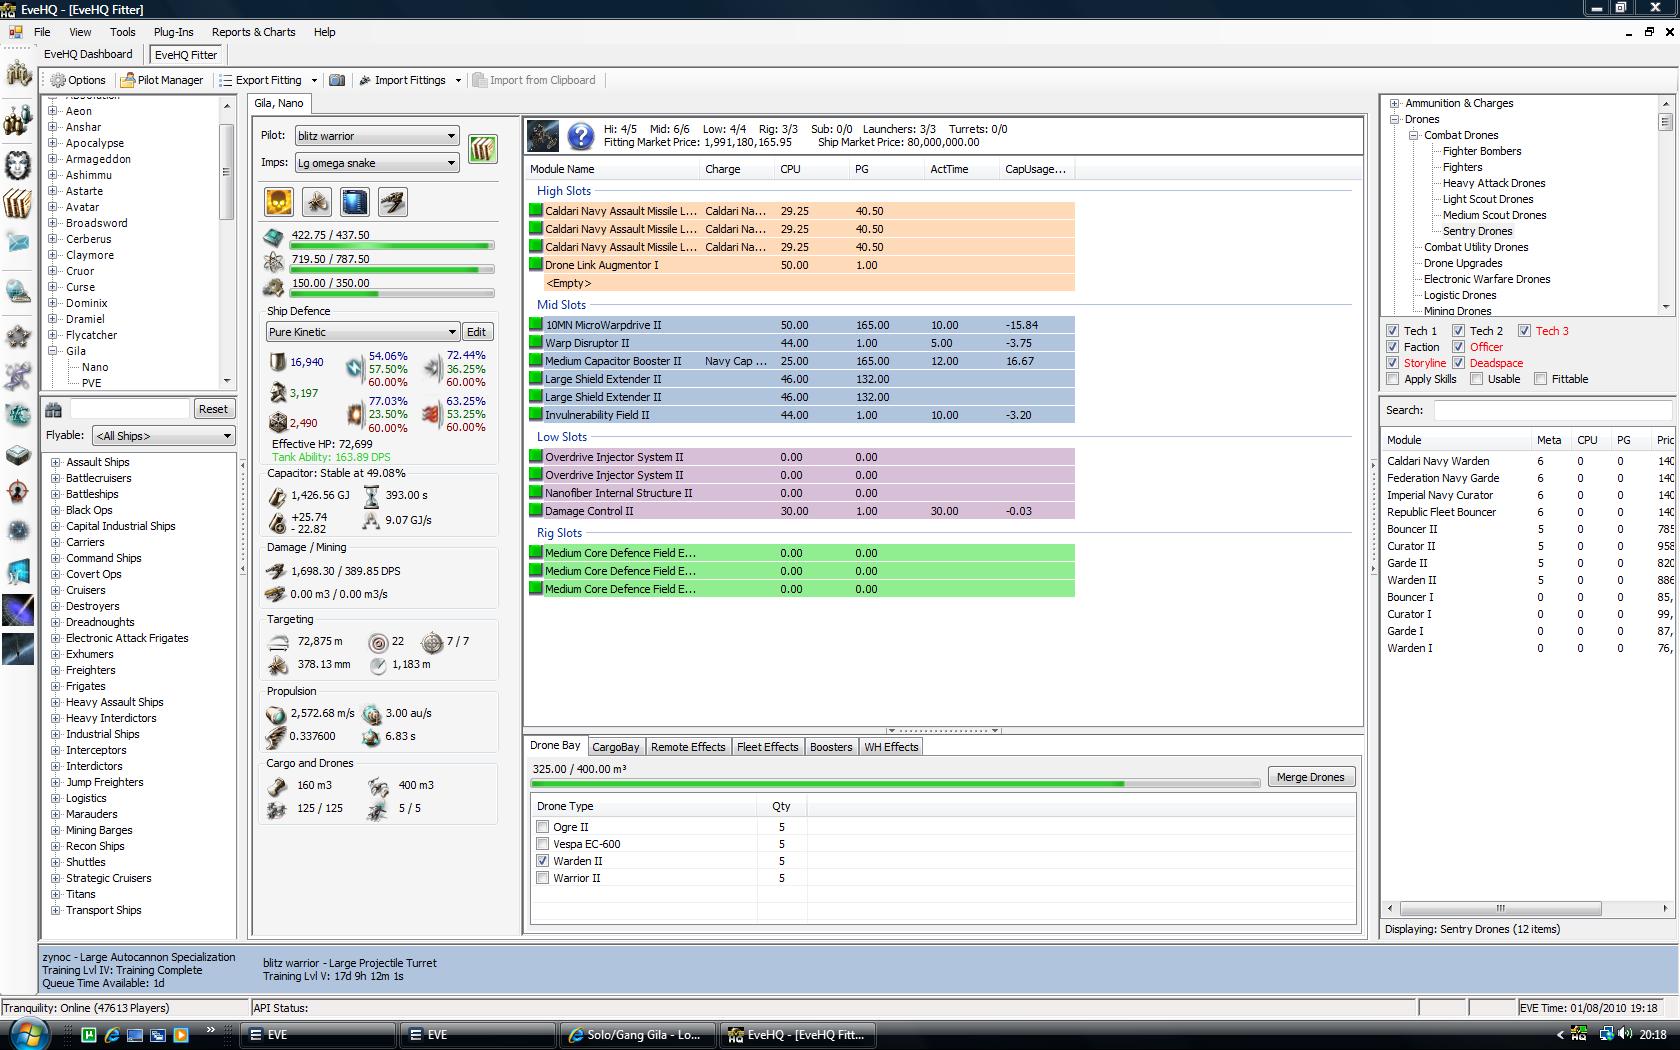Click the Export Fitting button
Viewport: 1680px width, 1050px height.
click(x=260, y=80)
